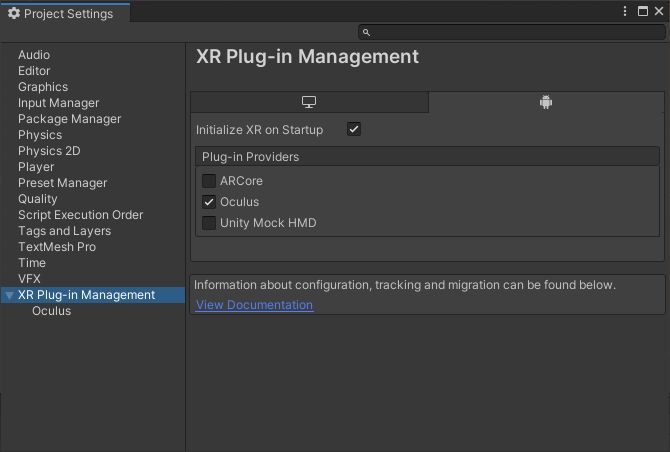Click the settings search field

point(512,32)
